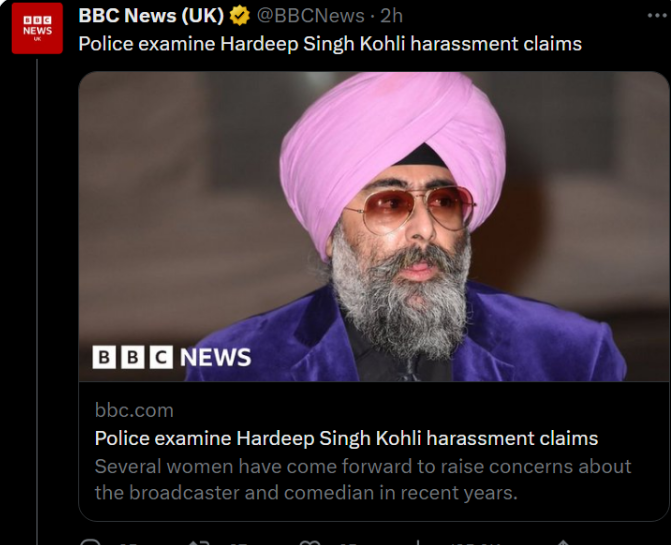Click the reply speech bubble icon
671x545 pixels.
(x=91, y=542)
